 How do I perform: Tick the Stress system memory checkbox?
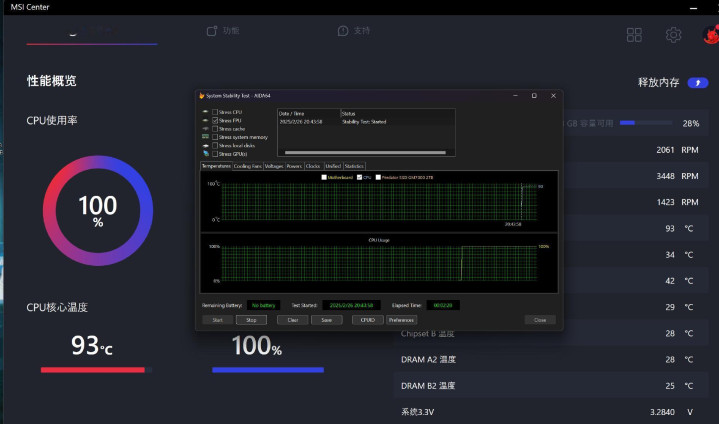tap(215, 137)
